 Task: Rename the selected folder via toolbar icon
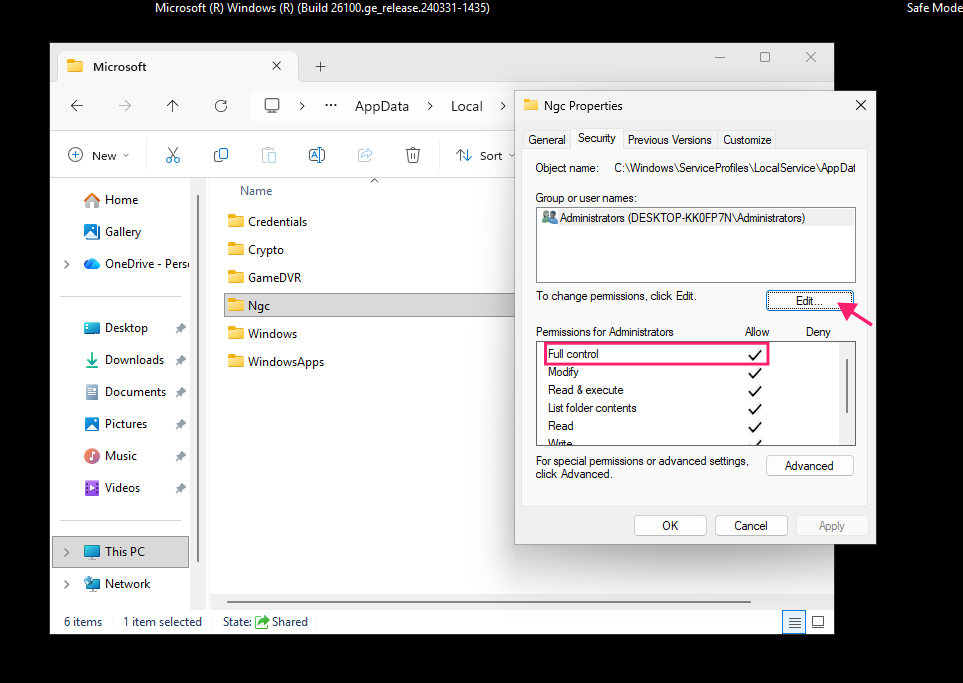[317, 155]
